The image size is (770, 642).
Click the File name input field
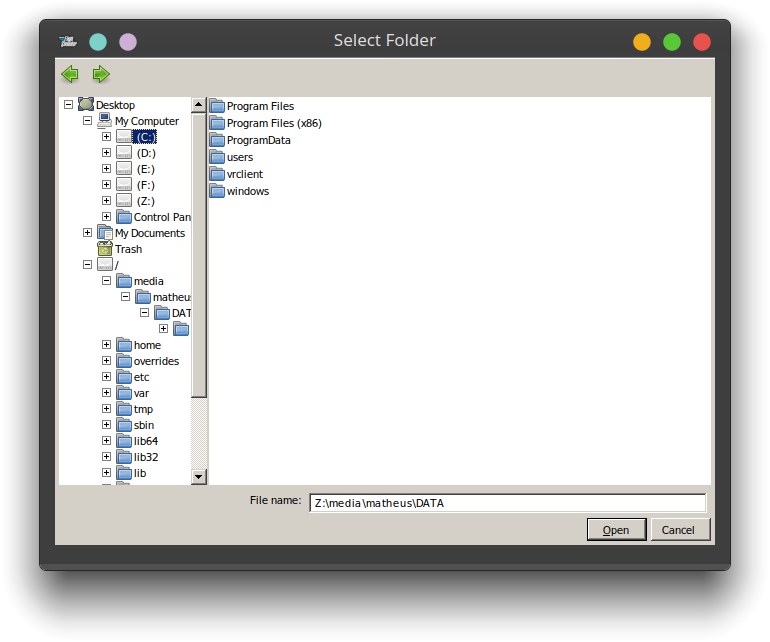[x=507, y=503]
